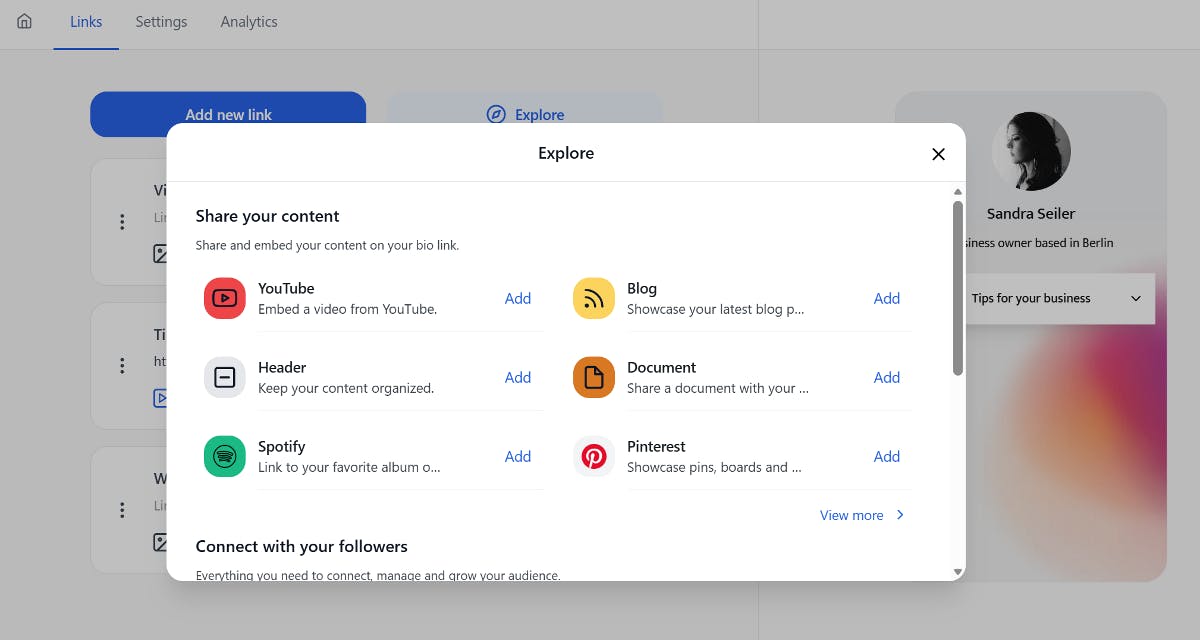Open the three-dot menu on the first link card

pos(122,222)
